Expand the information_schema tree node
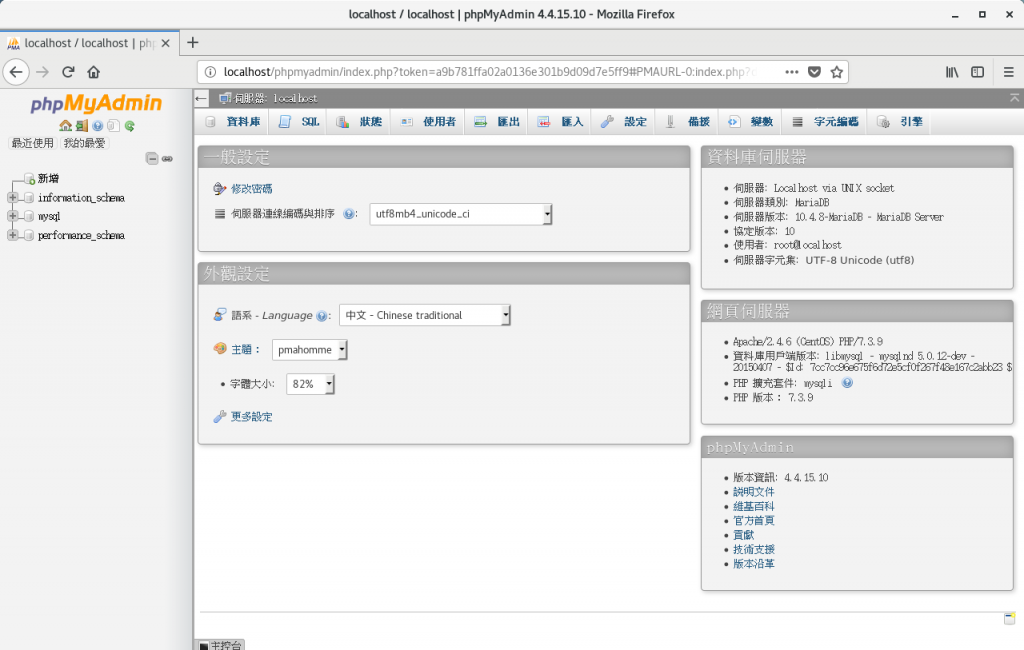Screen dimensions: 1024x650 12,197
